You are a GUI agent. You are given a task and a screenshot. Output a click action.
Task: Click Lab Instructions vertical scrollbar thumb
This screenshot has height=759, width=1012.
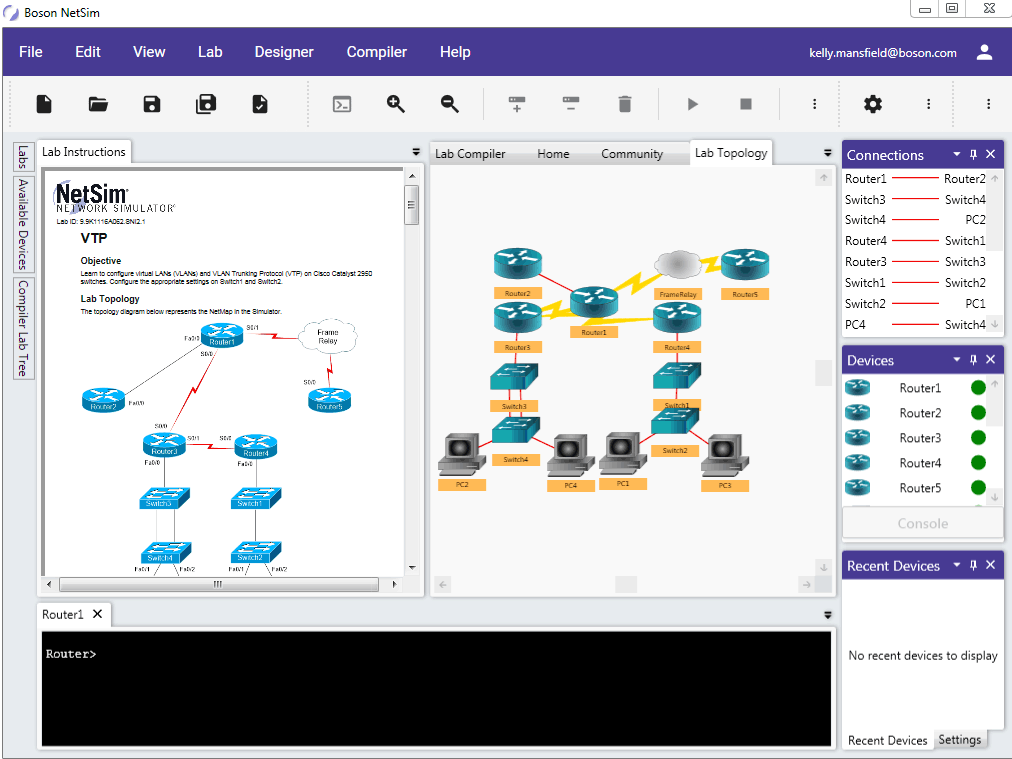click(x=411, y=205)
